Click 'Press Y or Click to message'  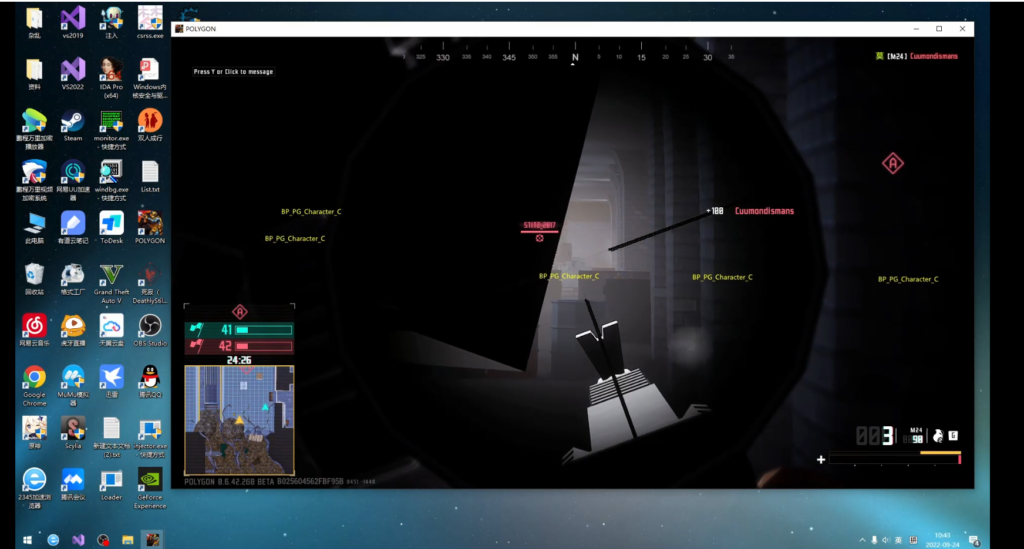click(x=233, y=72)
